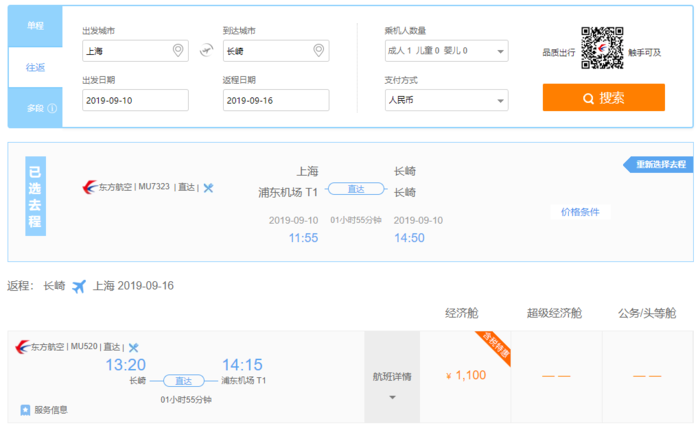Switch to the 多段 multi-city tab
Viewport: 700px width, 428px height.
click(34, 108)
